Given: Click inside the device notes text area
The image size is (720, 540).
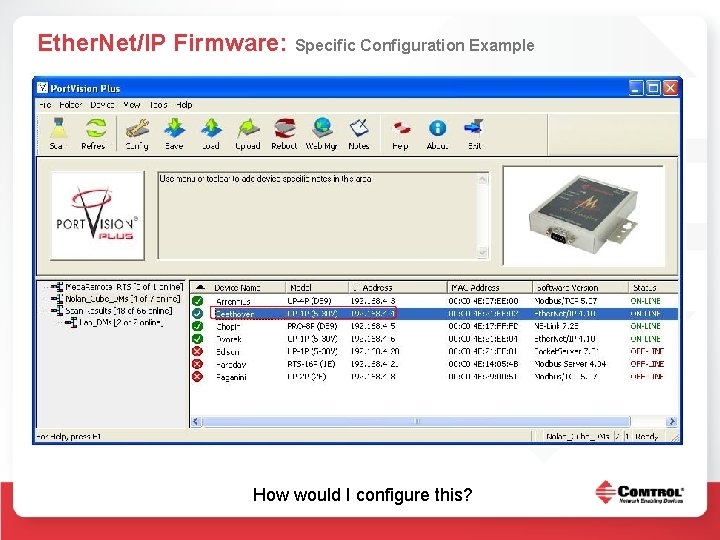Looking at the screenshot, I should tap(317, 216).
